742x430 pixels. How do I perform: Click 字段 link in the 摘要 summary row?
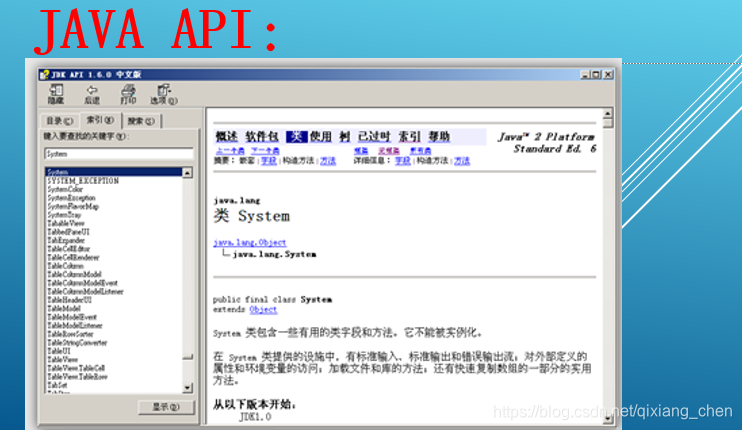269,161
